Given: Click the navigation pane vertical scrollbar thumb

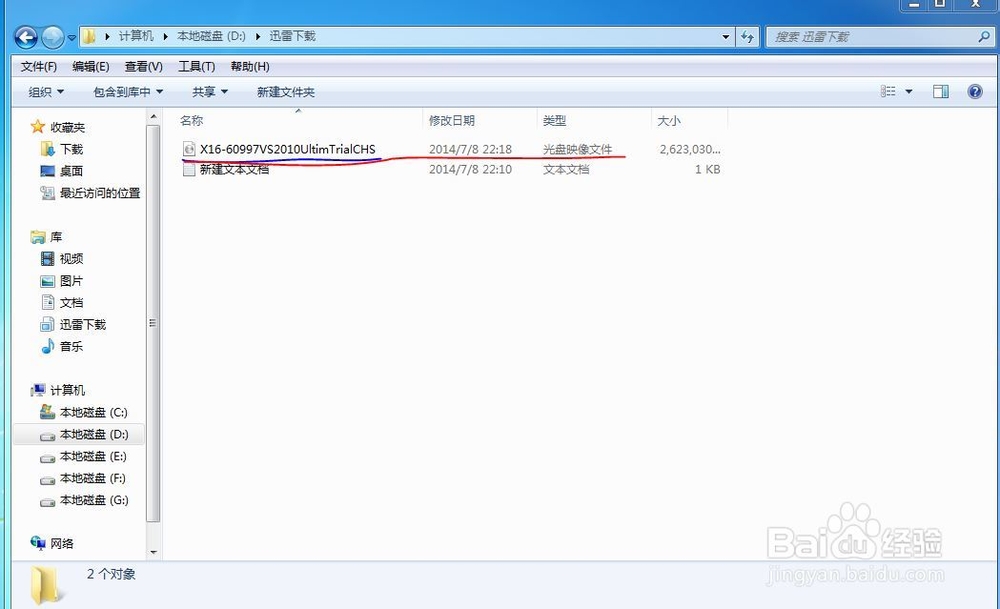Looking at the screenshot, I should click(153, 324).
